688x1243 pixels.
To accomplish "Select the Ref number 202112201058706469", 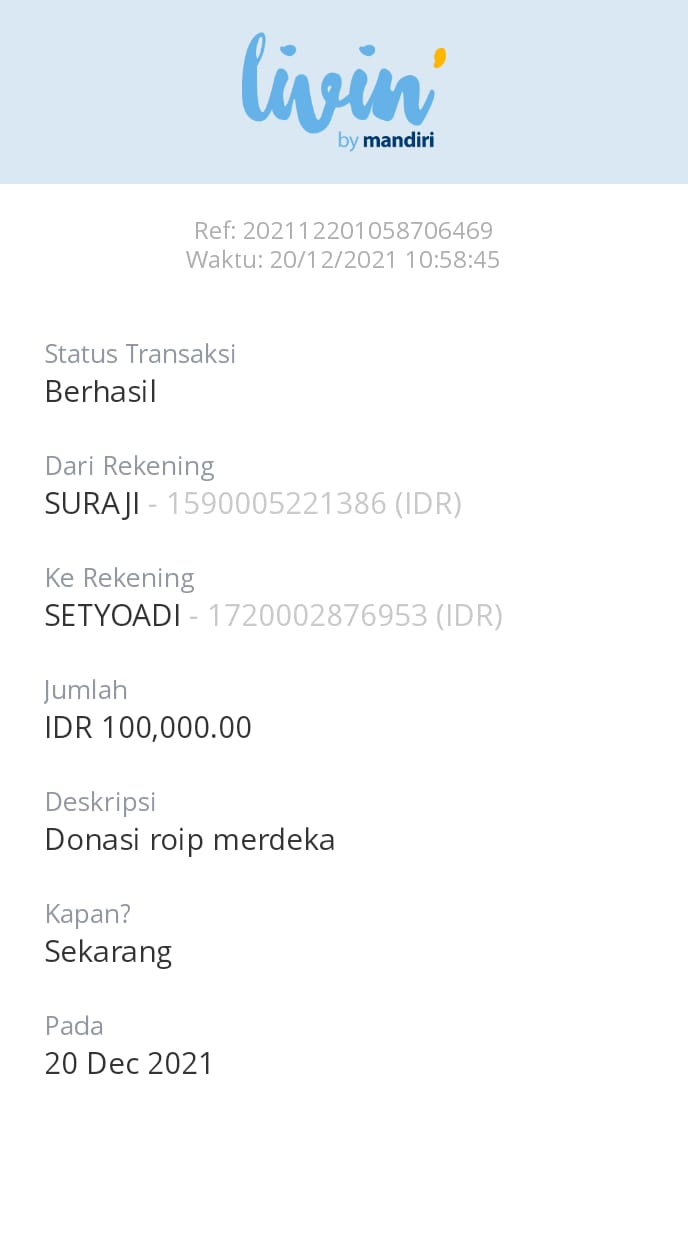I will point(367,231).
